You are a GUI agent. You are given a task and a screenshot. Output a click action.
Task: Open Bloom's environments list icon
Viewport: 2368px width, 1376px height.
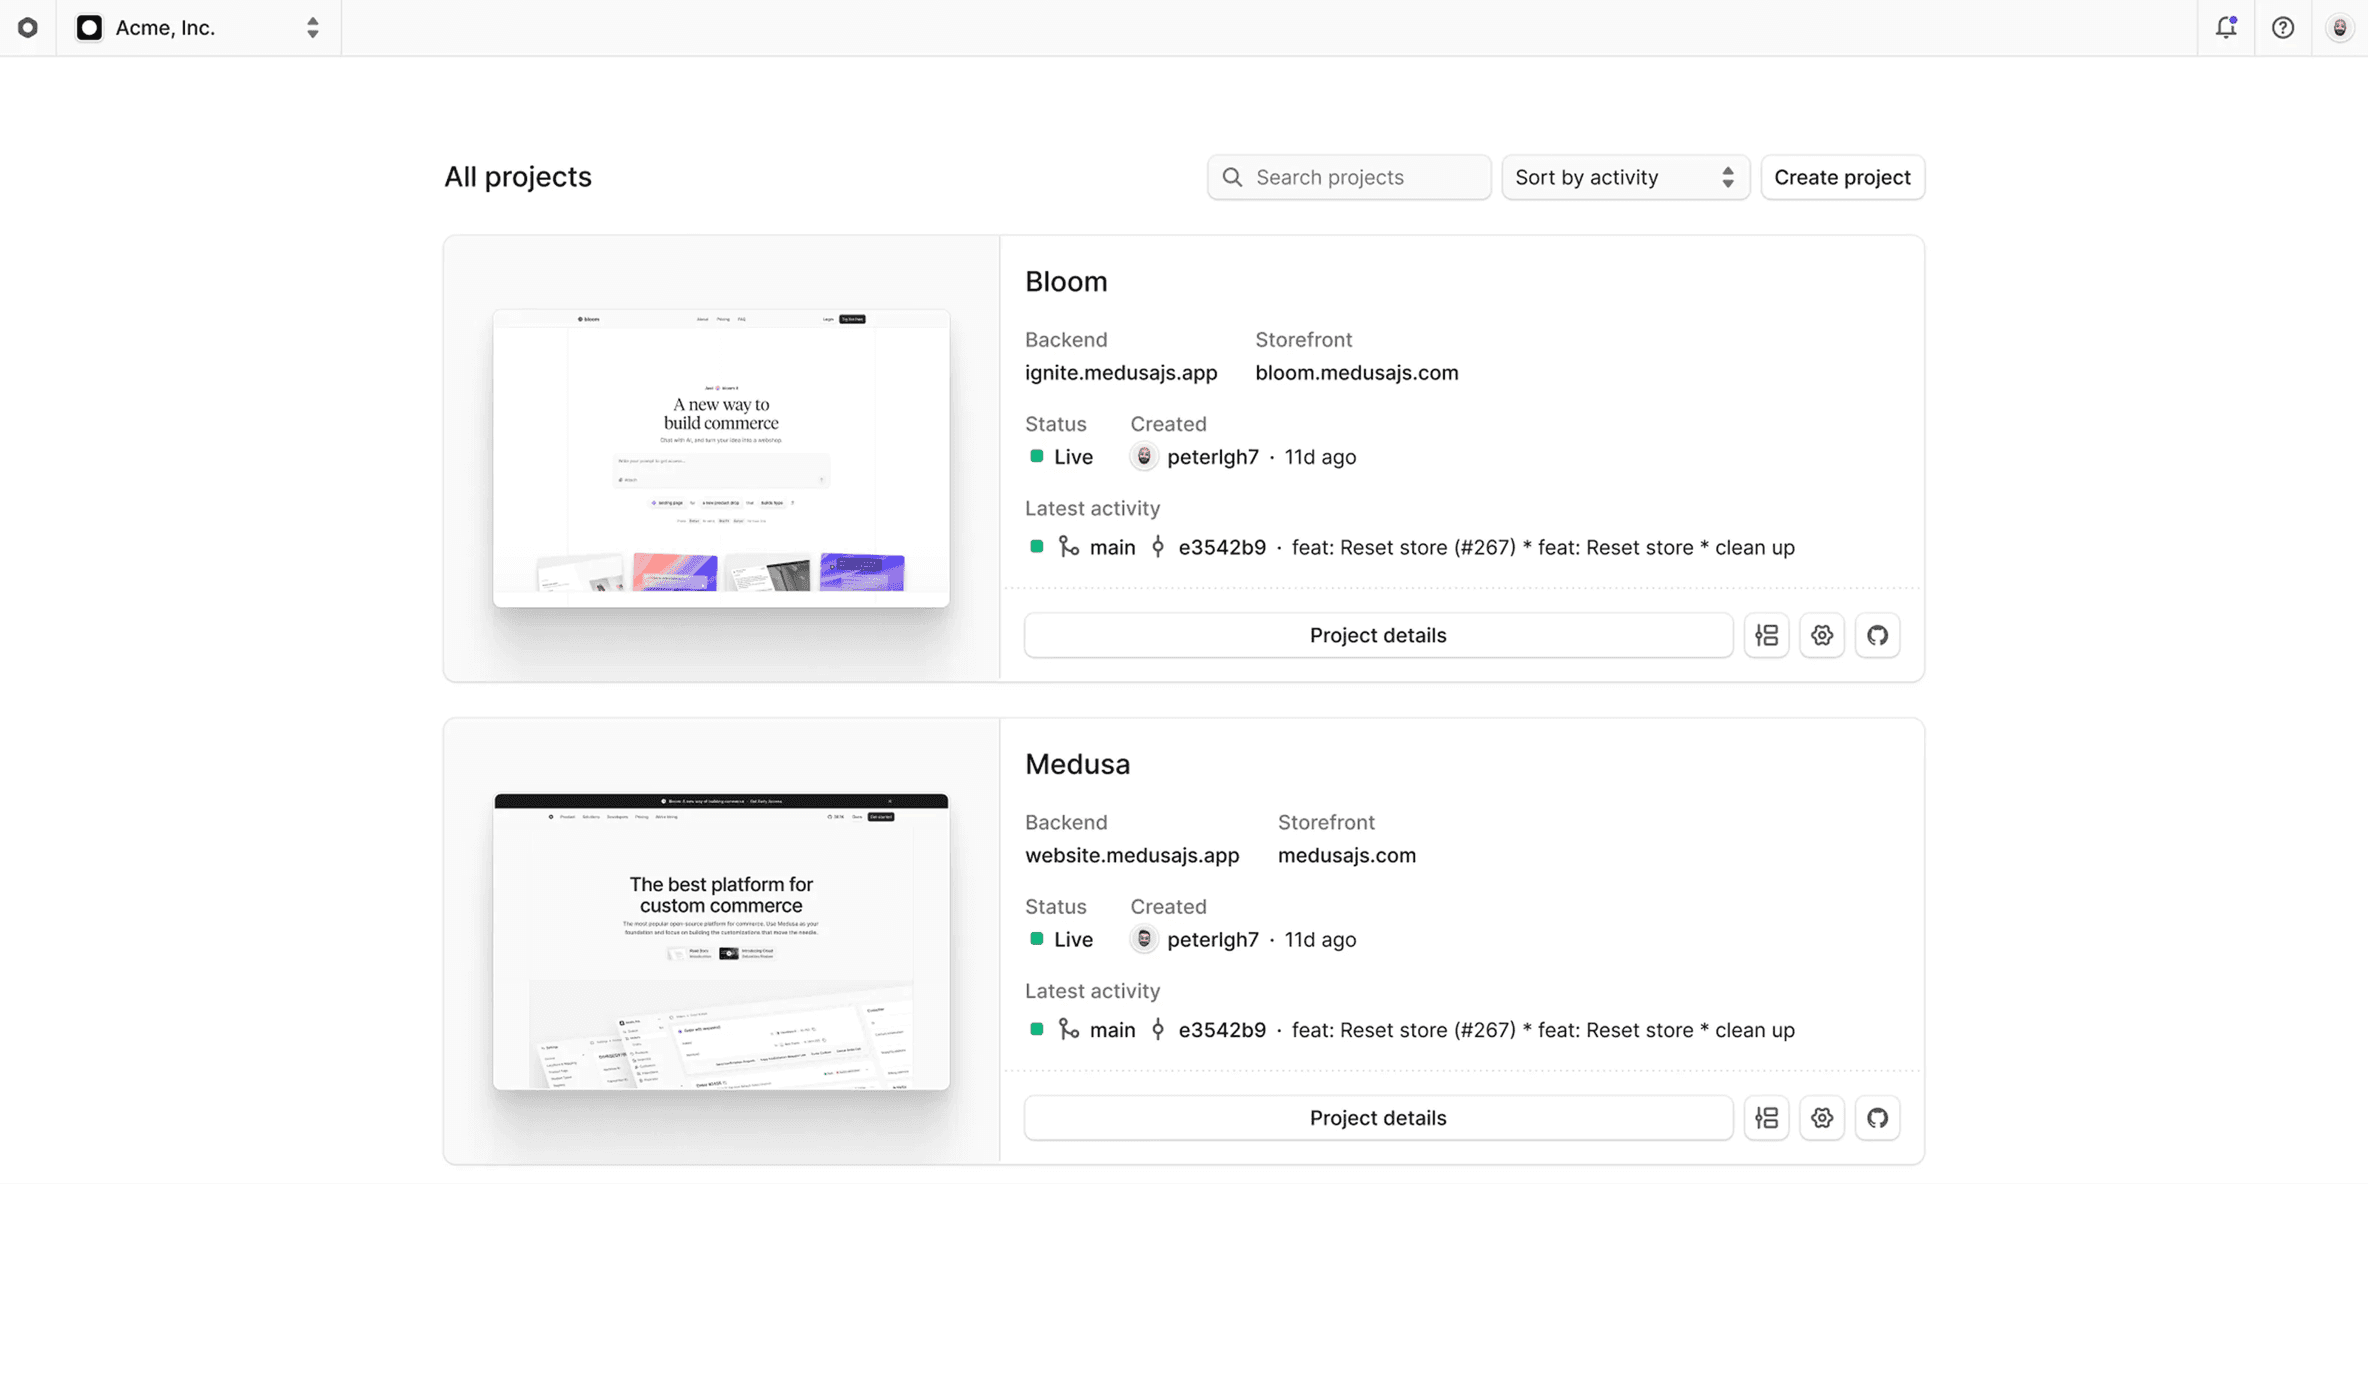pyautogui.click(x=1767, y=635)
